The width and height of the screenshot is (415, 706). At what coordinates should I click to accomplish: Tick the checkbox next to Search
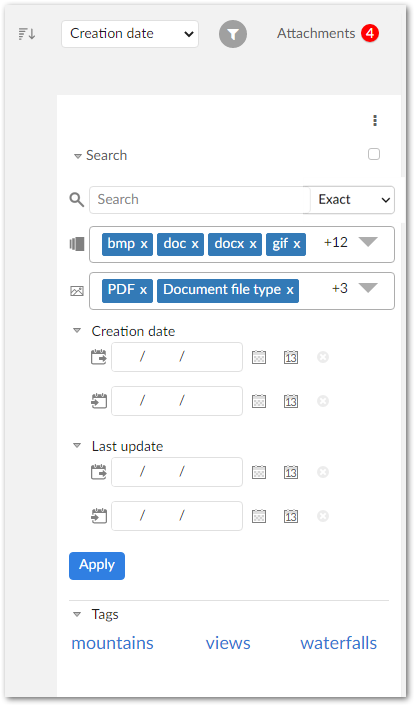(x=374, y=154)
